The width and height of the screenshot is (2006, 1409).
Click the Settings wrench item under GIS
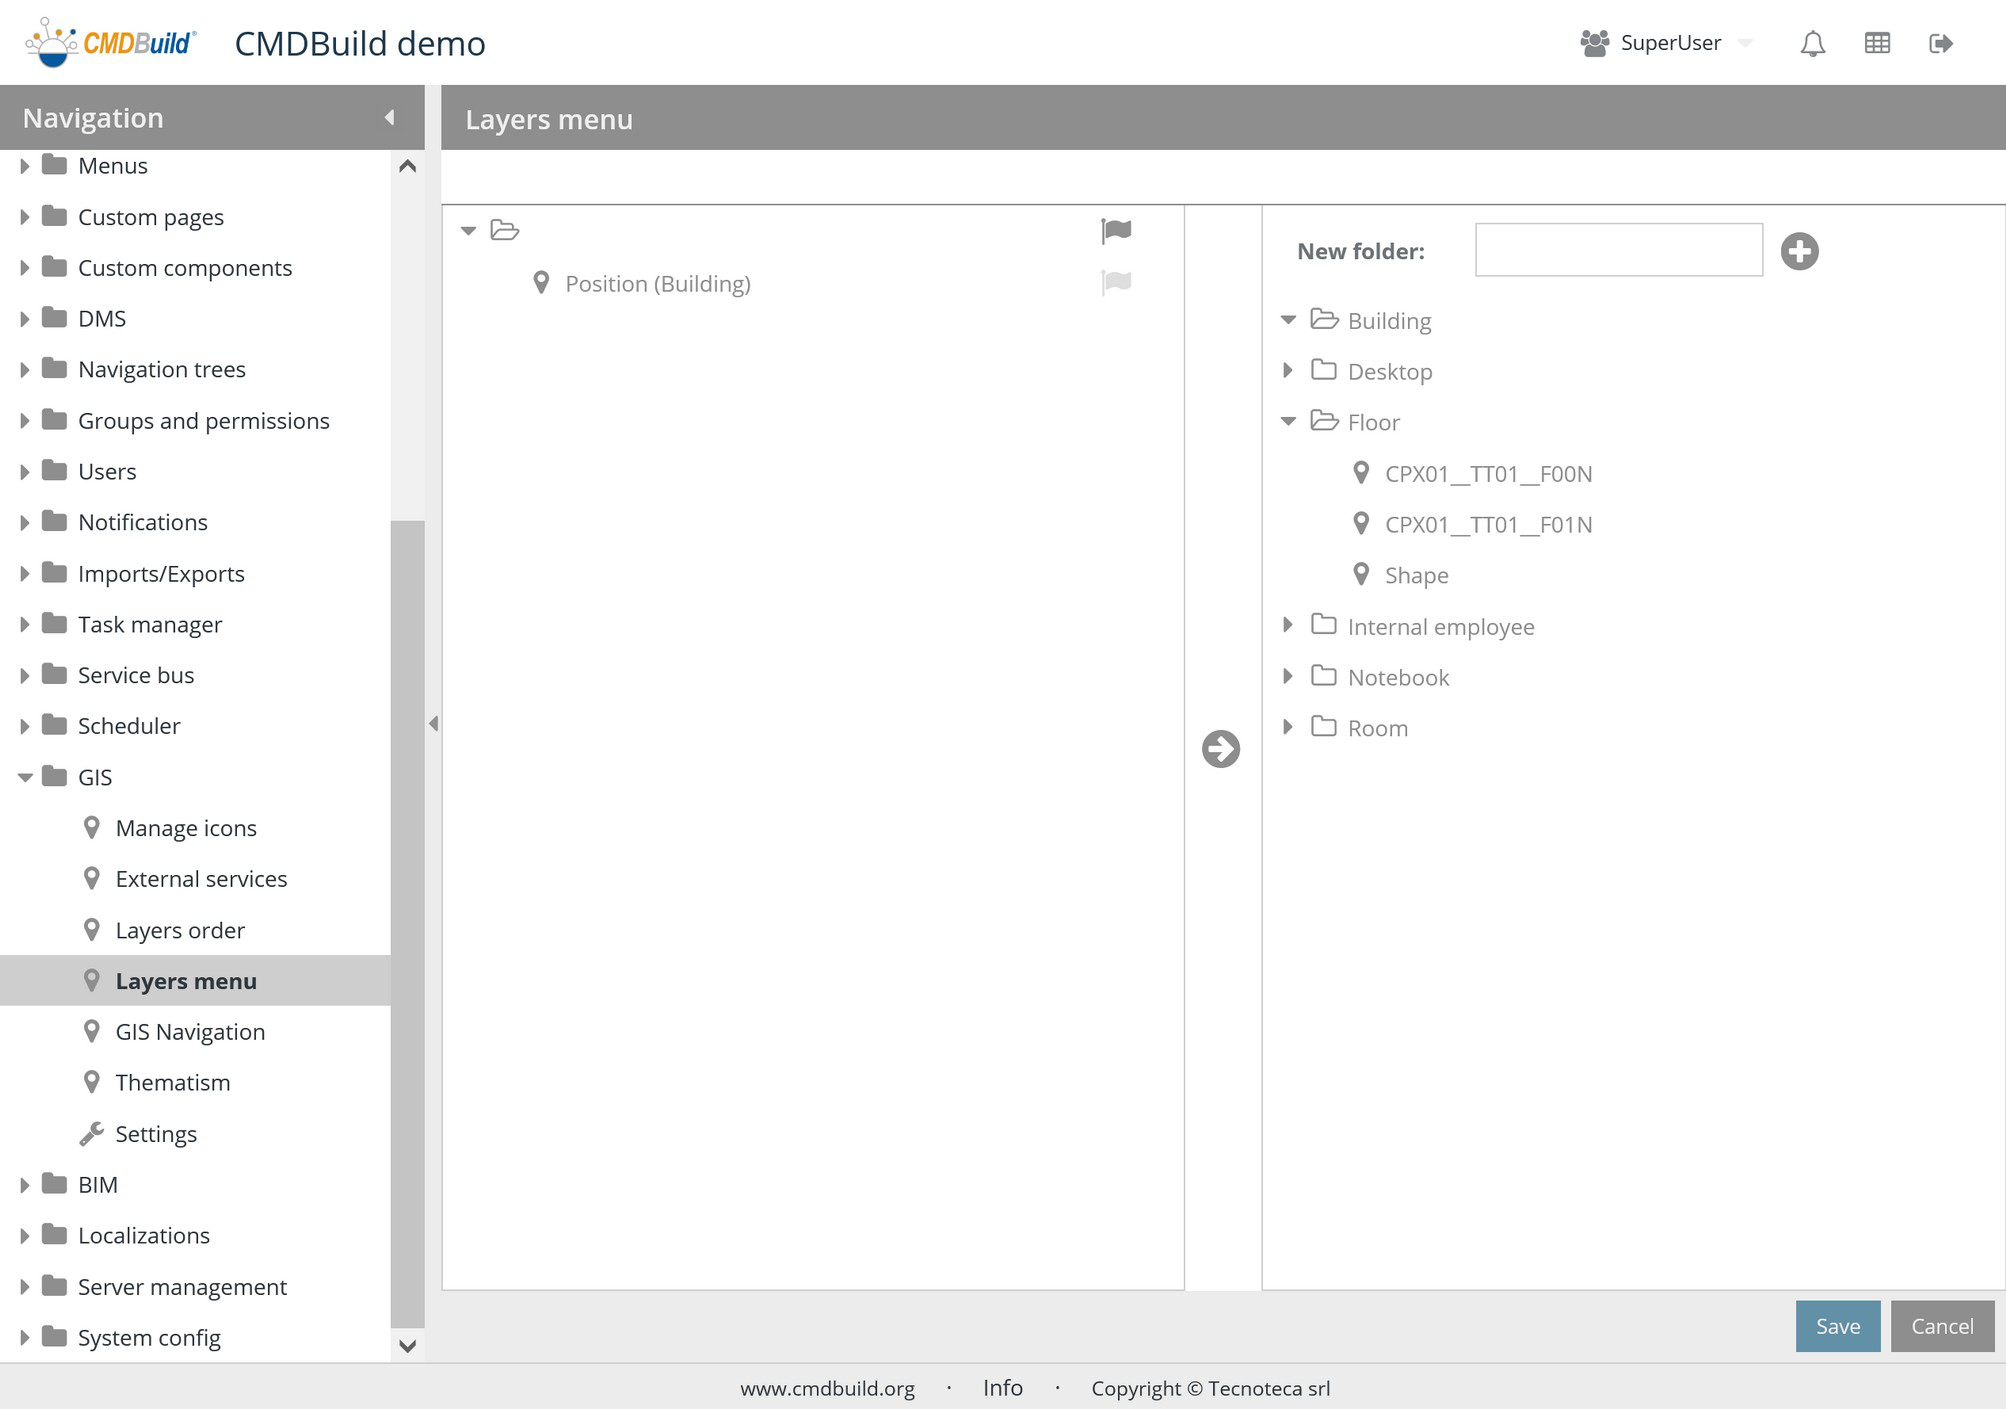click(155, 1134)
